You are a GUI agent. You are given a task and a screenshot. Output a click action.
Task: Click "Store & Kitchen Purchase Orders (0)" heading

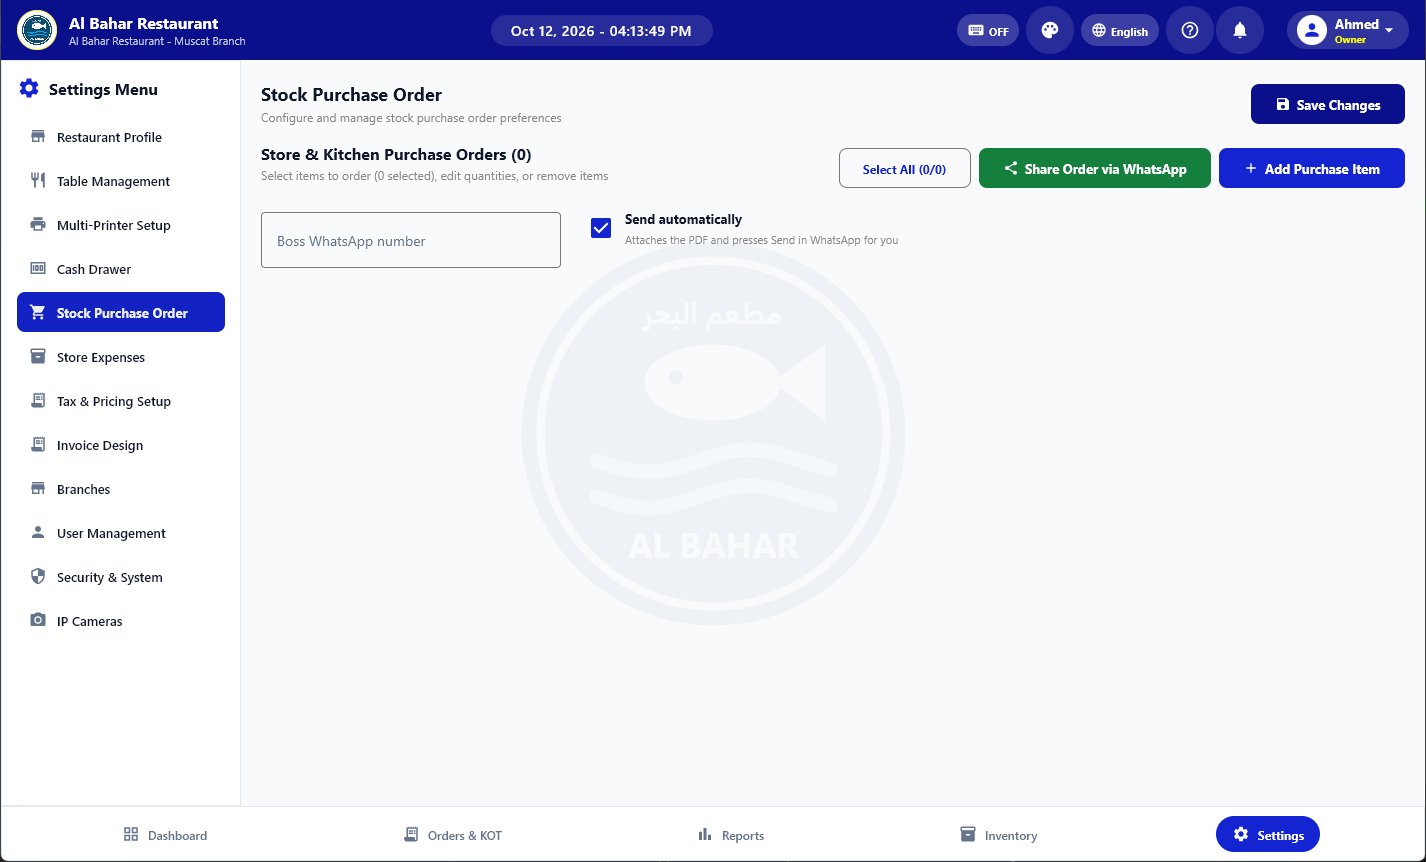[x=396, y=155]
